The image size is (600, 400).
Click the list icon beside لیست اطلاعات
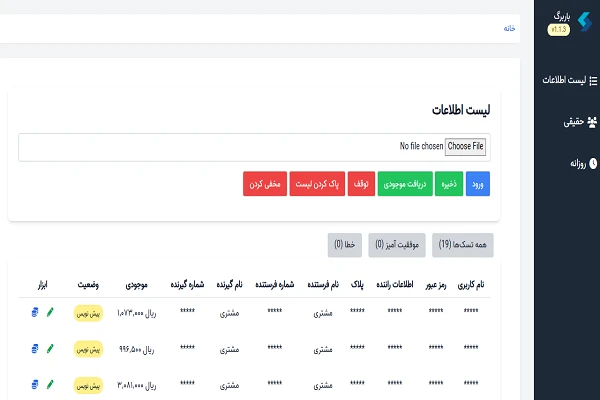pos(591,79)
